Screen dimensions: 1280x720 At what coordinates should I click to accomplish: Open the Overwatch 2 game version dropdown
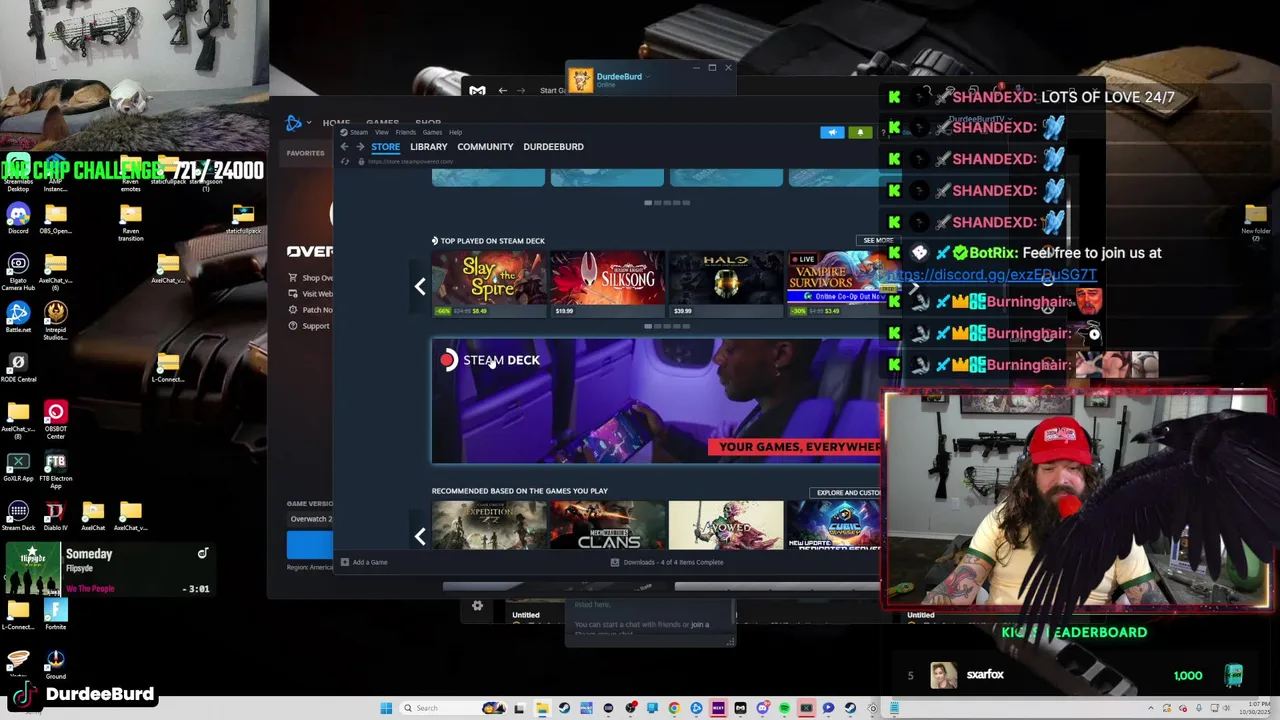coord(310,519)
